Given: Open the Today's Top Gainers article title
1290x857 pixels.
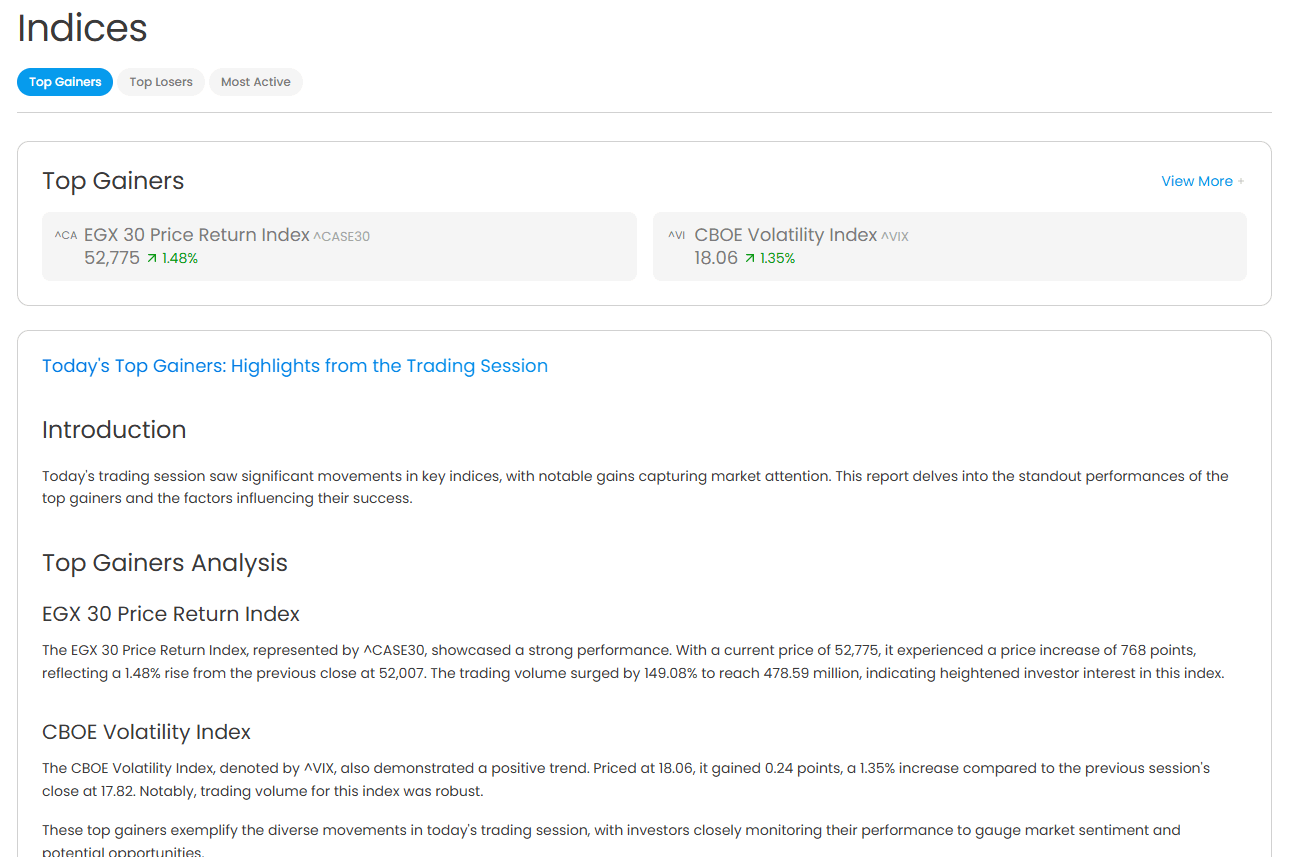Looking at the screenshot, I should point(295,366).
